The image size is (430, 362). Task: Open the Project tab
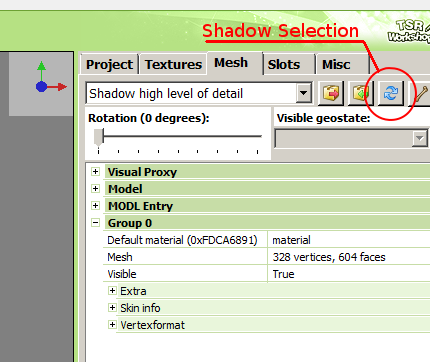[x=109, y=64]
